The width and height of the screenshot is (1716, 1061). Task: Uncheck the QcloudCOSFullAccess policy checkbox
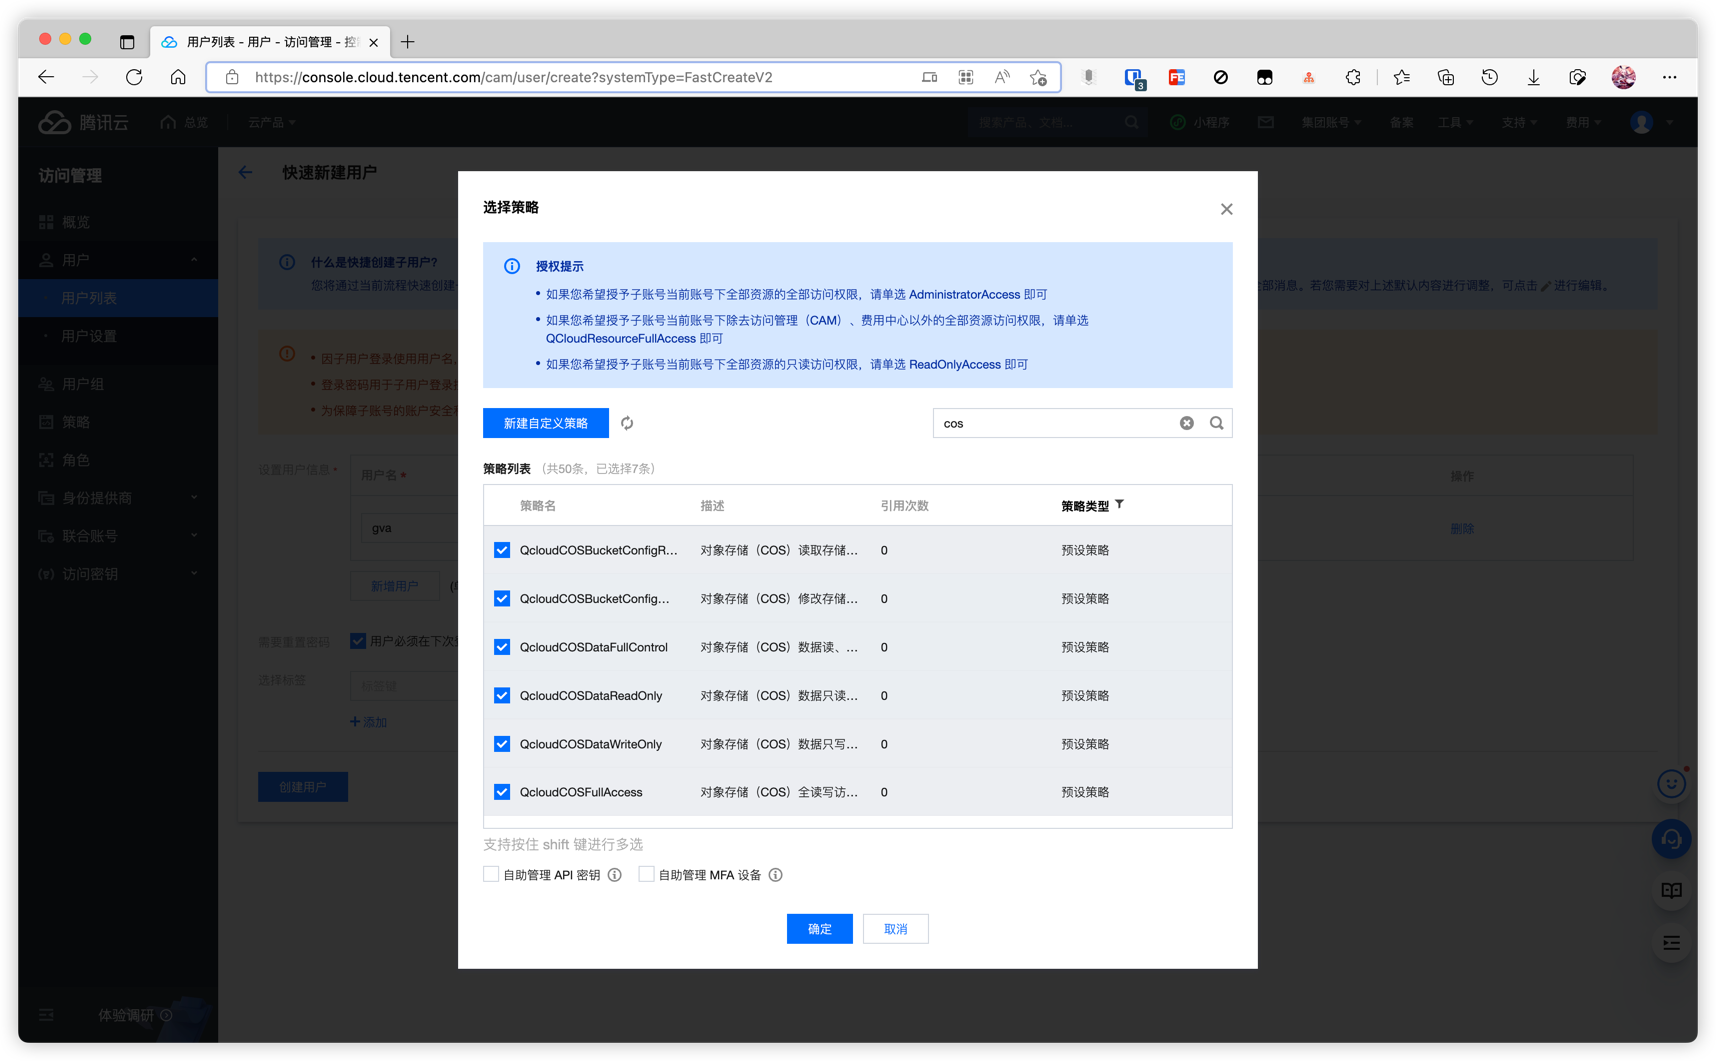[502, 792]
